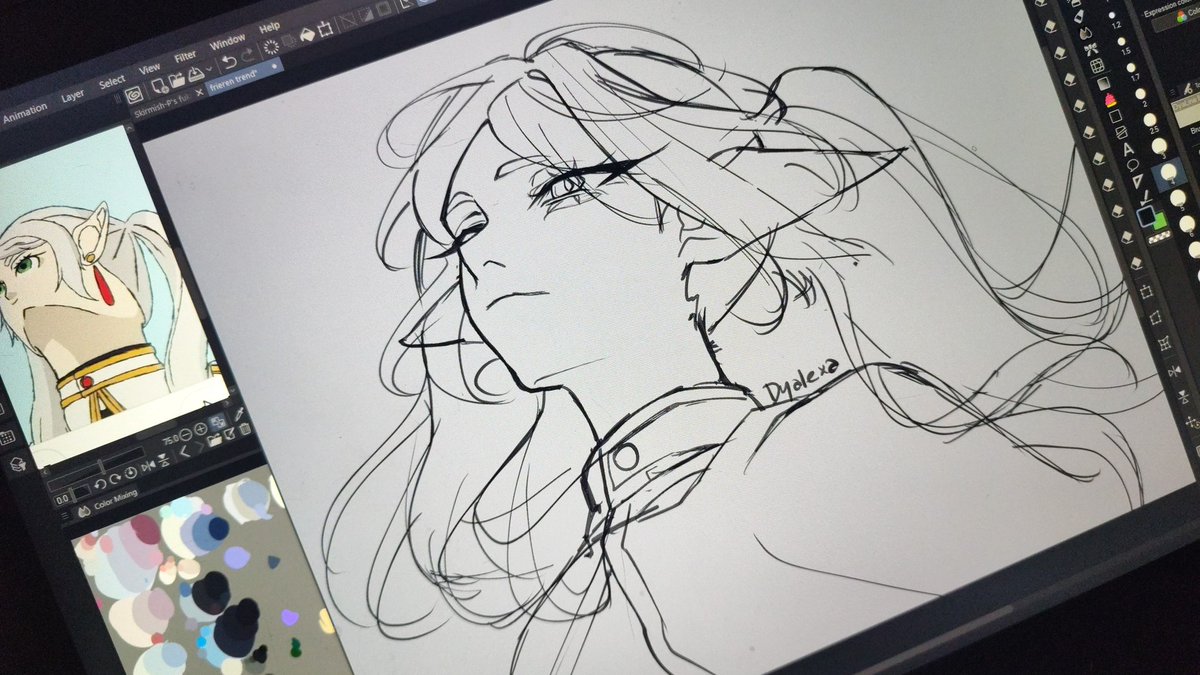
Task: Select the Gradient tool
Action: pos(1104,83)
